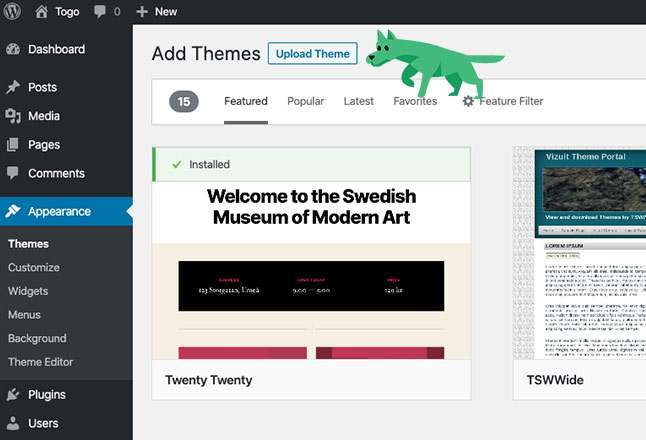Screen dimensions: 646x440
Task: Click the Dashboard gauge icon
Action: 13,49
